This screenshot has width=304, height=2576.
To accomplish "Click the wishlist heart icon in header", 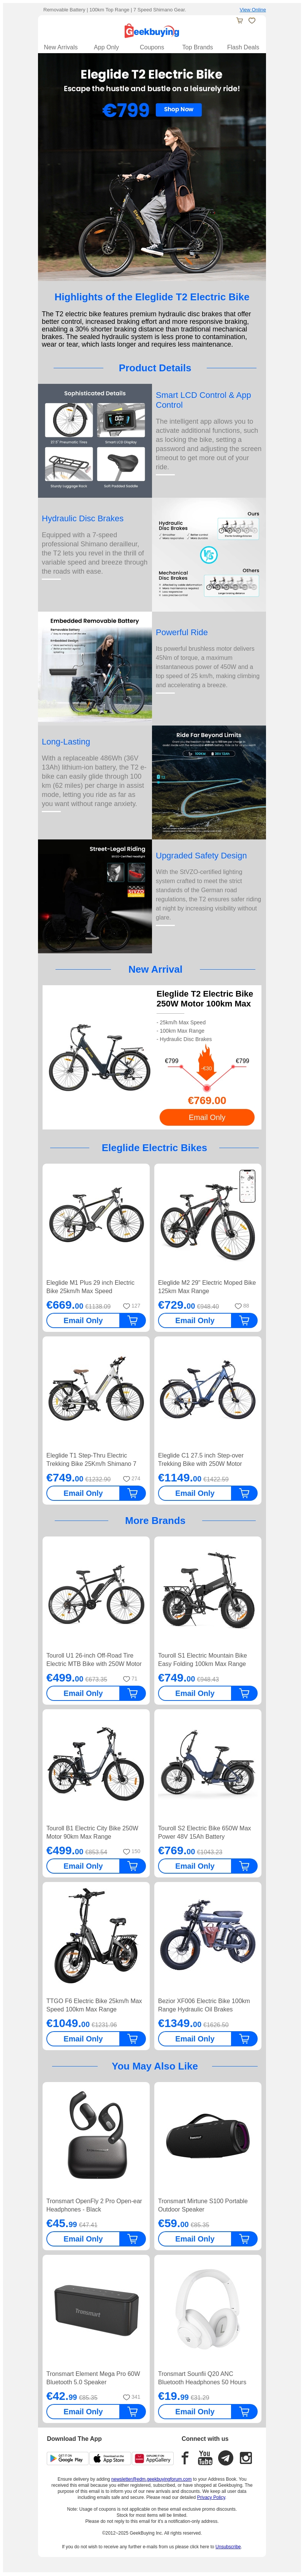I will tap(252, 20).
